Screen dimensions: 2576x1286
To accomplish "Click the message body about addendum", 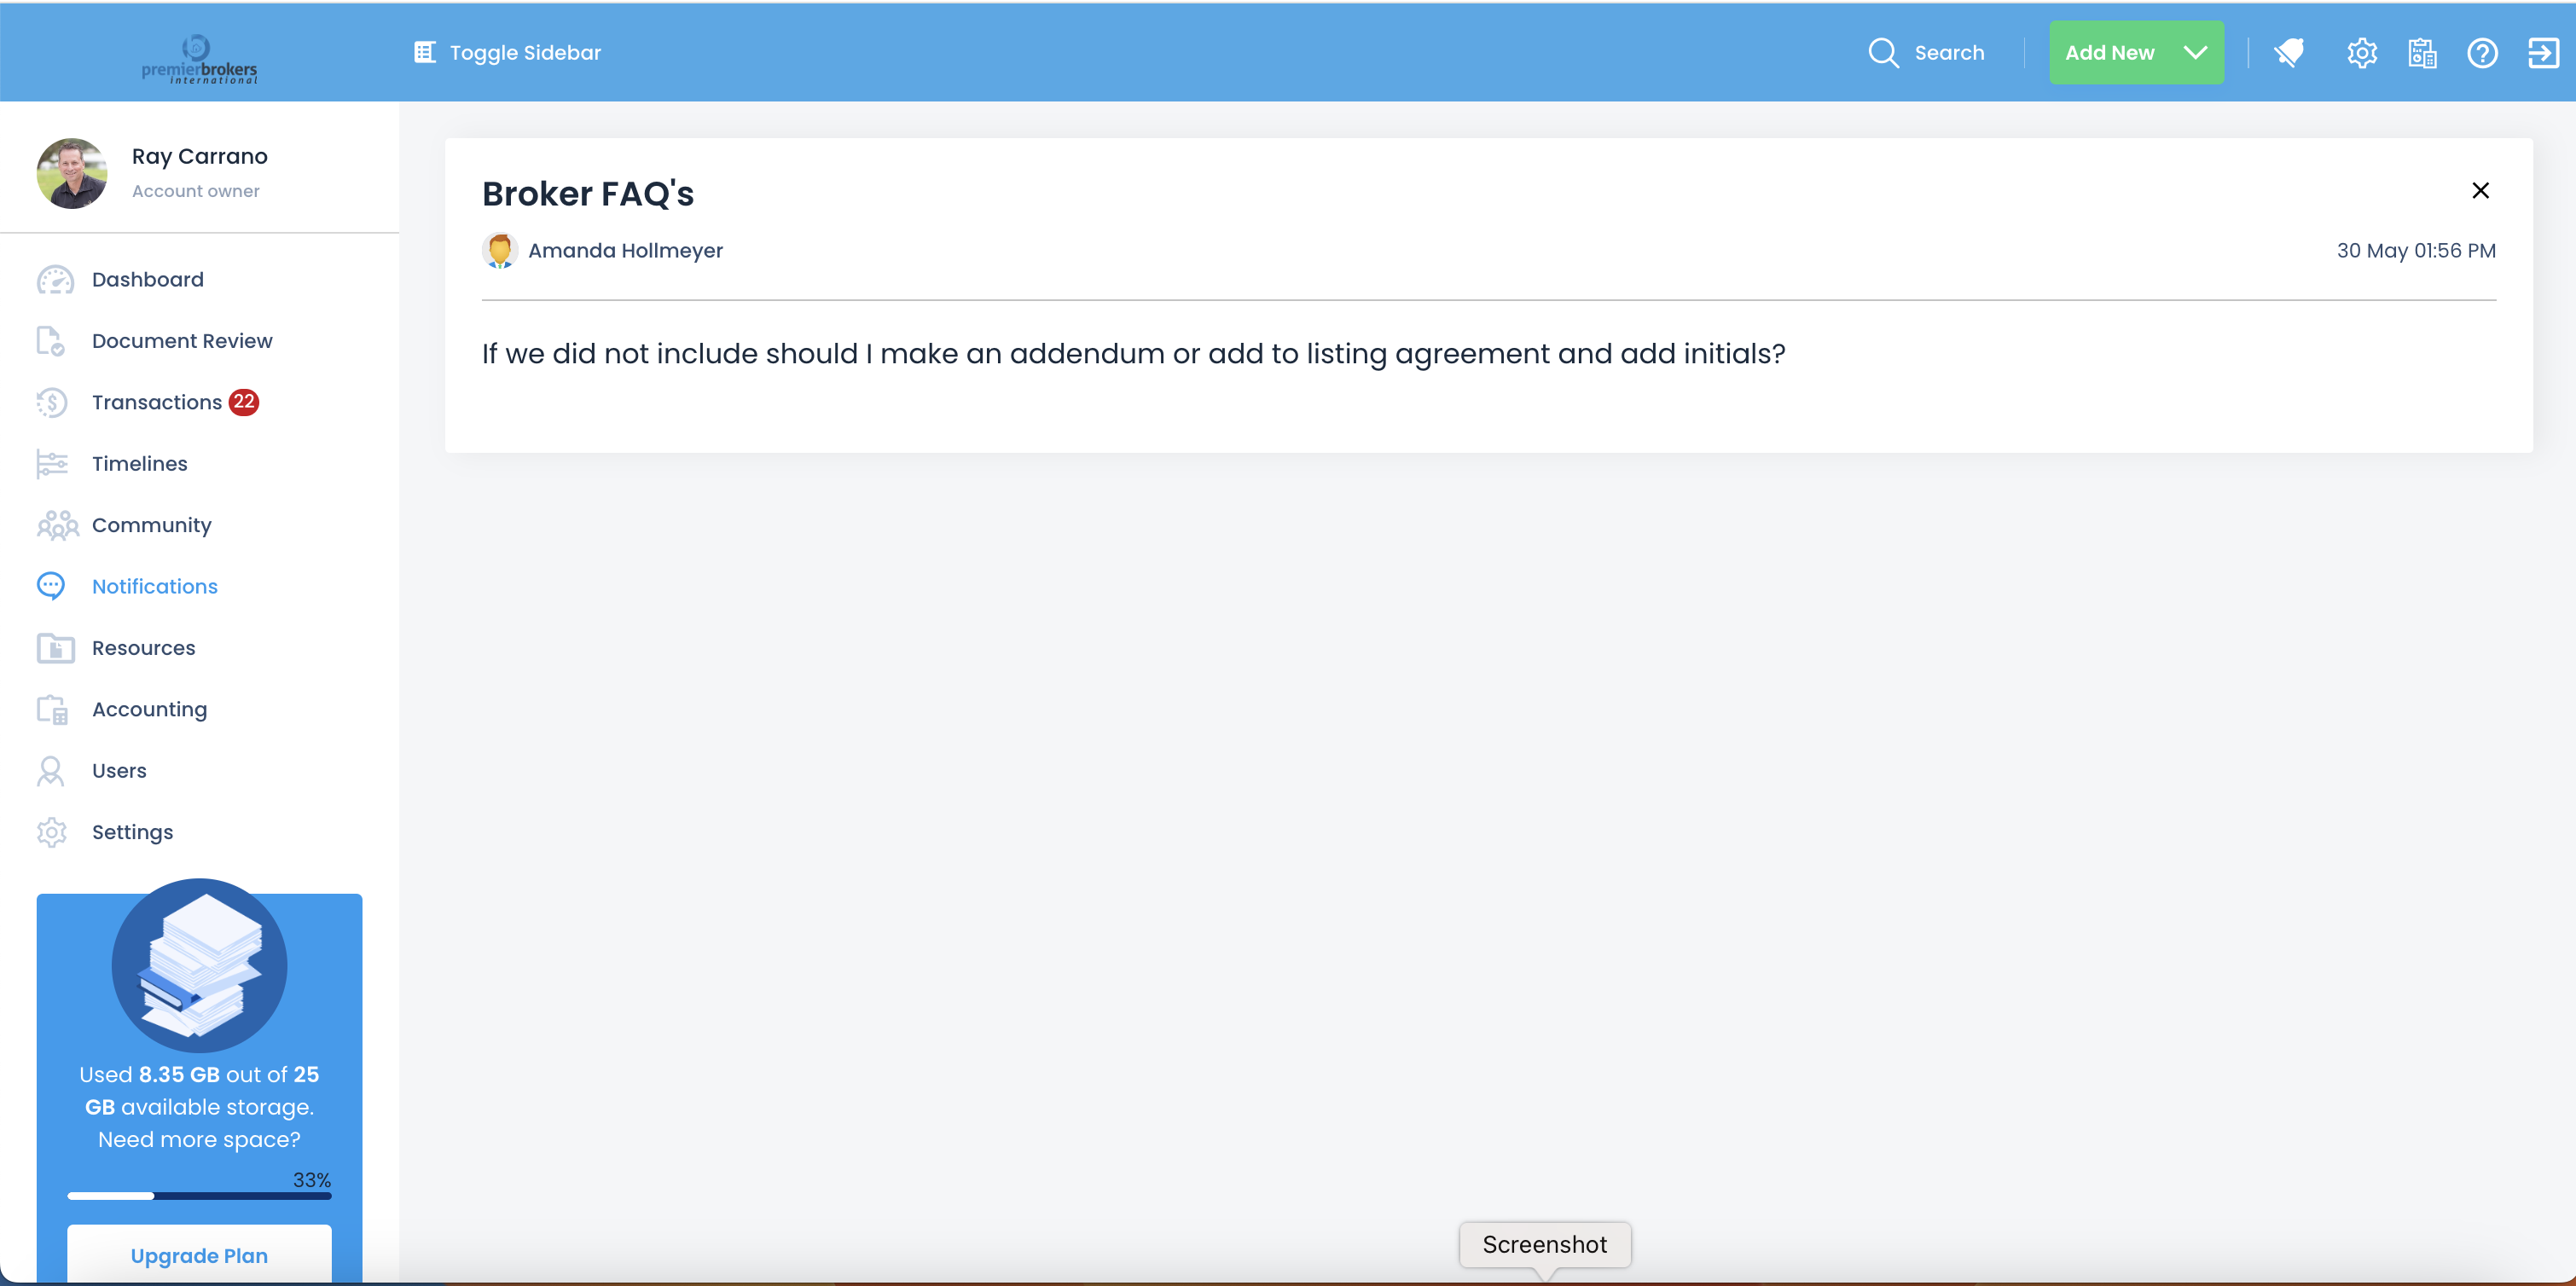I will (x=1133, y=354).
